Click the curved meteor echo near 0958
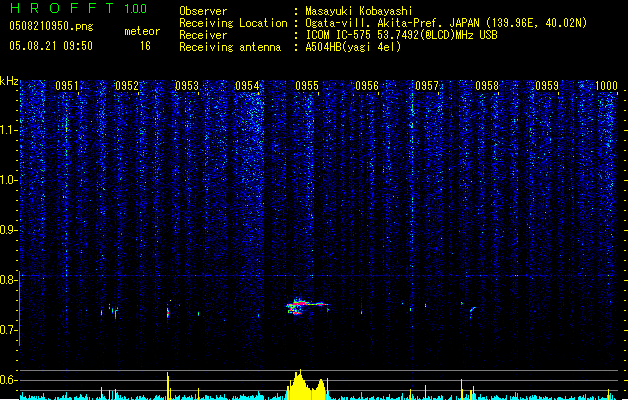The image size is (629, 400). coord(472,311)
